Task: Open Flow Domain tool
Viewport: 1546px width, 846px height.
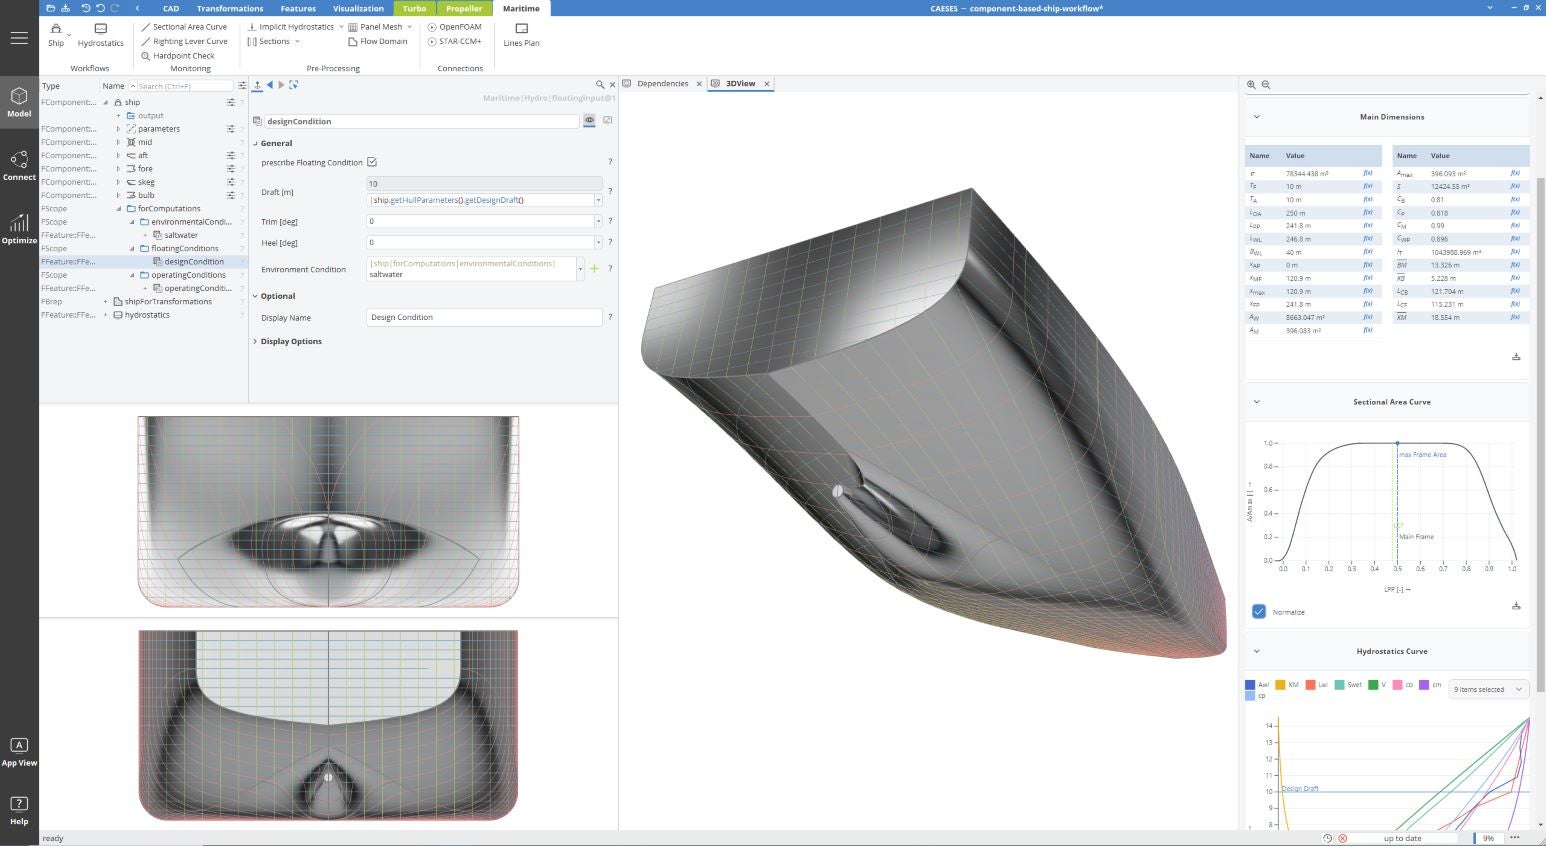Action: [x=378, y=42]
